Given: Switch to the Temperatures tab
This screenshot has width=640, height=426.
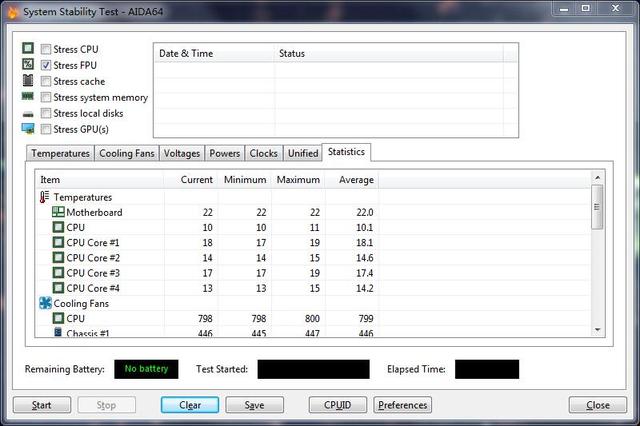Looking at the screenshot, I should point(60,153).
